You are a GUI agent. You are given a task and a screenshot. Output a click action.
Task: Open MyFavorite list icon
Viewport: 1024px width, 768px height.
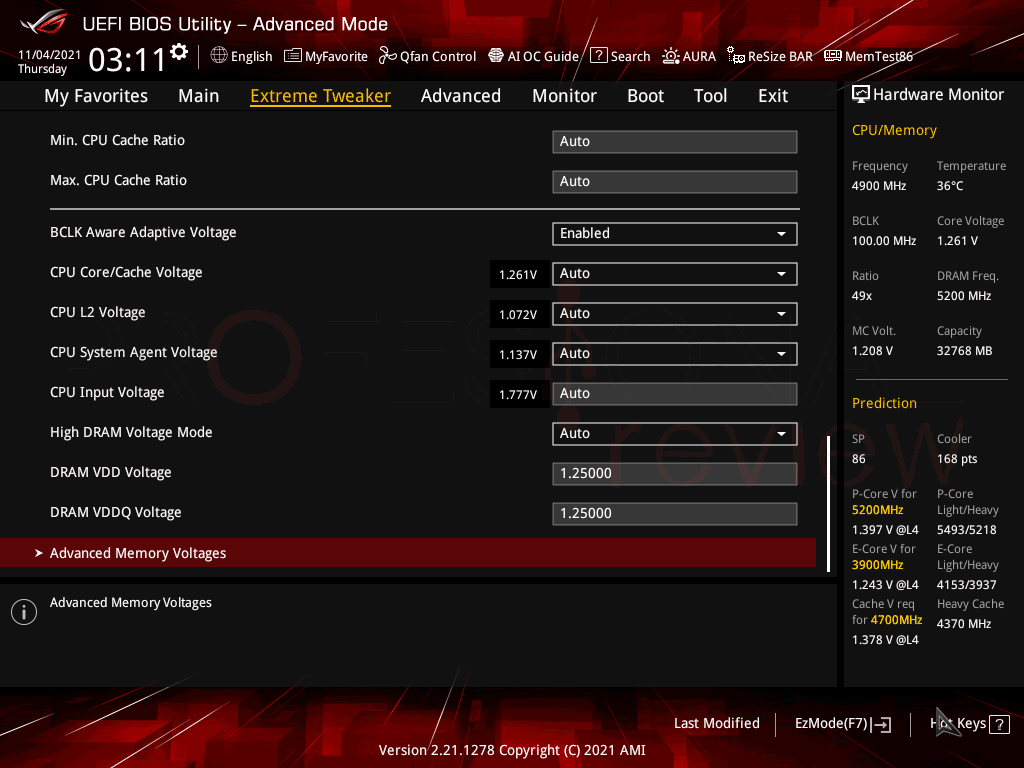pyautogui.click(x=293, y=56)
